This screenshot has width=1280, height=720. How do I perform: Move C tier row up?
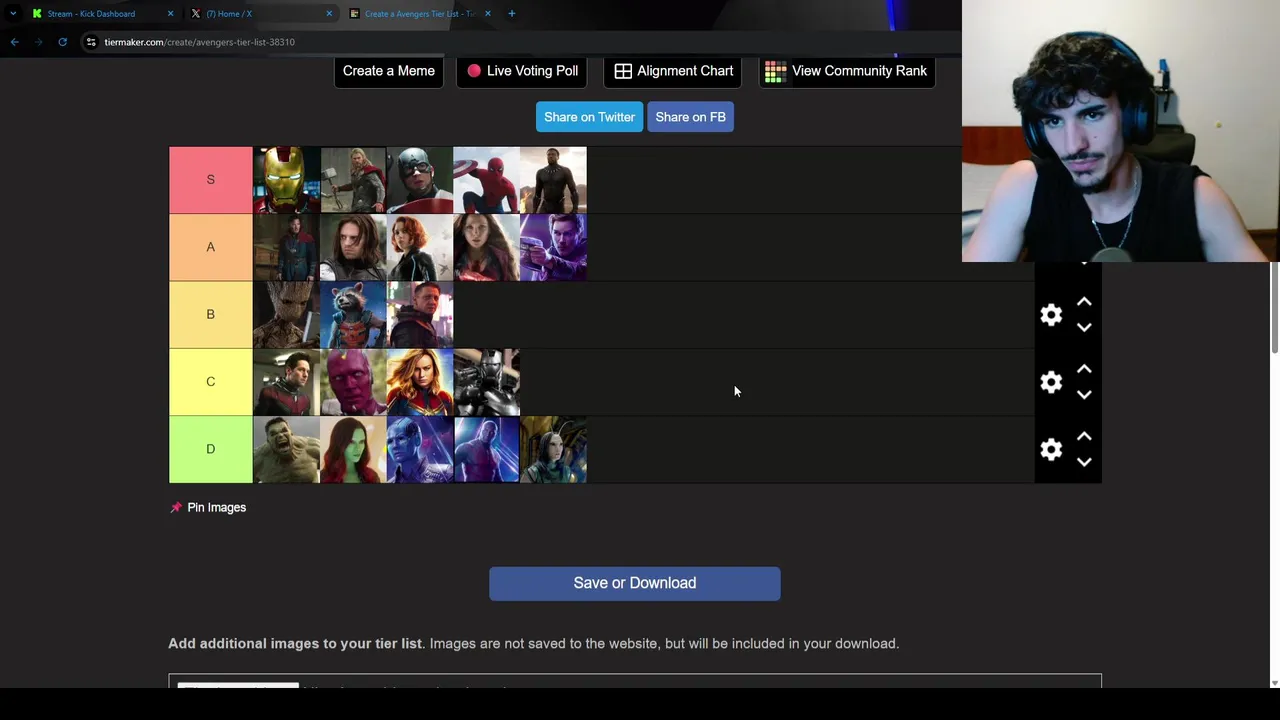[x=1084, y=369]
